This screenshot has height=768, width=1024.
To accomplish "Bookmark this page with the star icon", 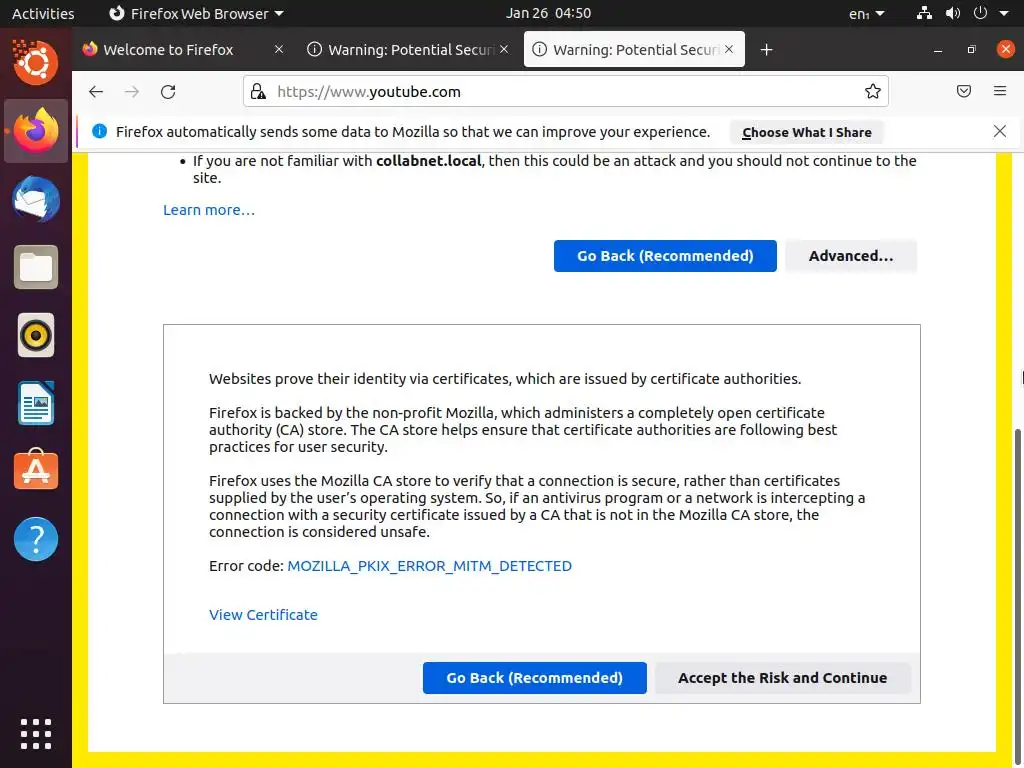I will coord(872,91).
